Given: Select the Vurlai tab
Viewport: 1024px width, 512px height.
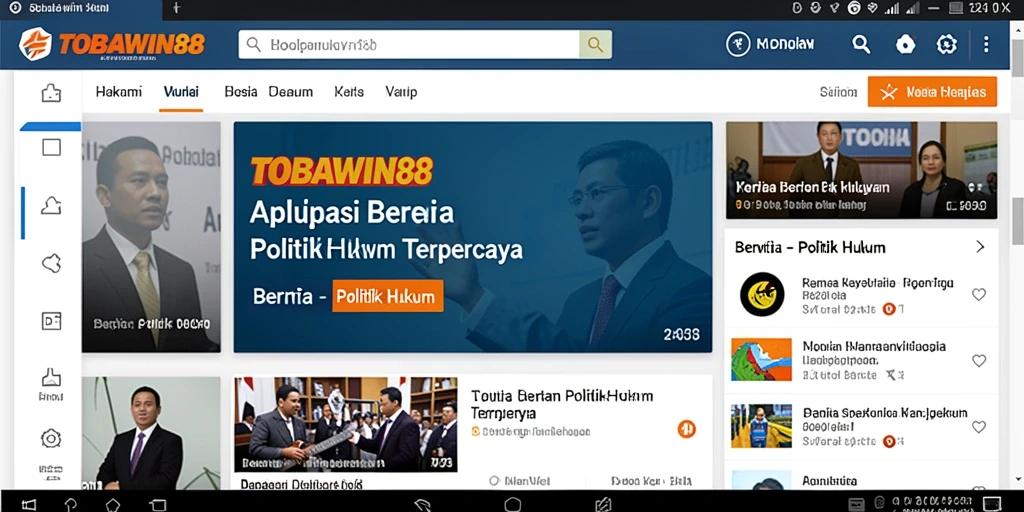Looking at the screenshot, I should coord(181,92).
